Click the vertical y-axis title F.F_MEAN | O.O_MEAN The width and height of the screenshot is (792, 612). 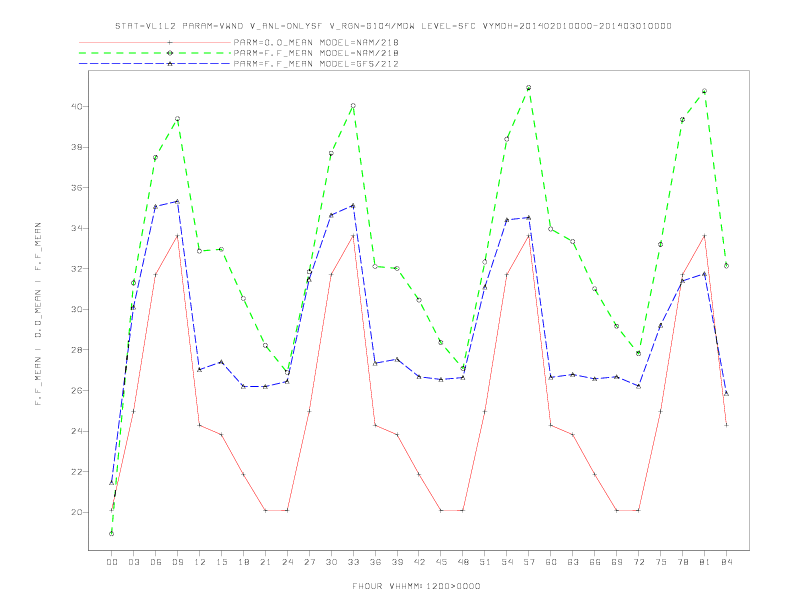38,314
